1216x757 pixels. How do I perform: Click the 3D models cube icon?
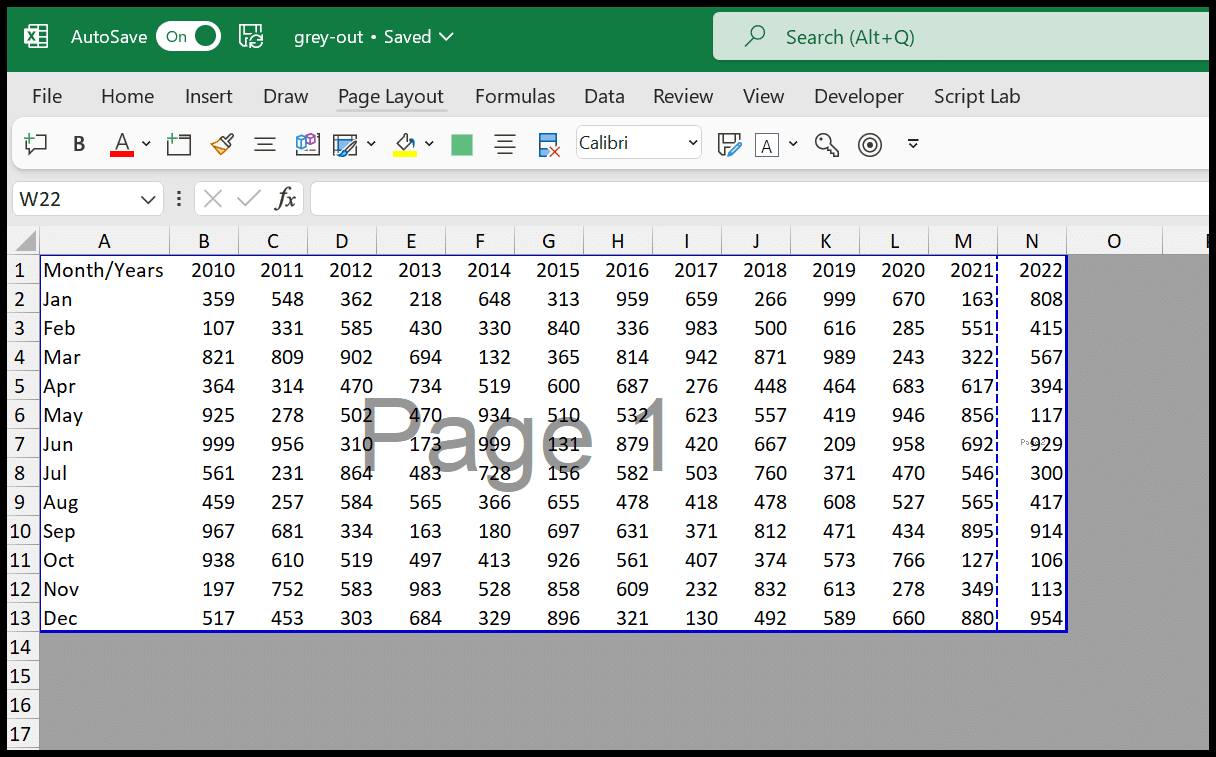307,144
